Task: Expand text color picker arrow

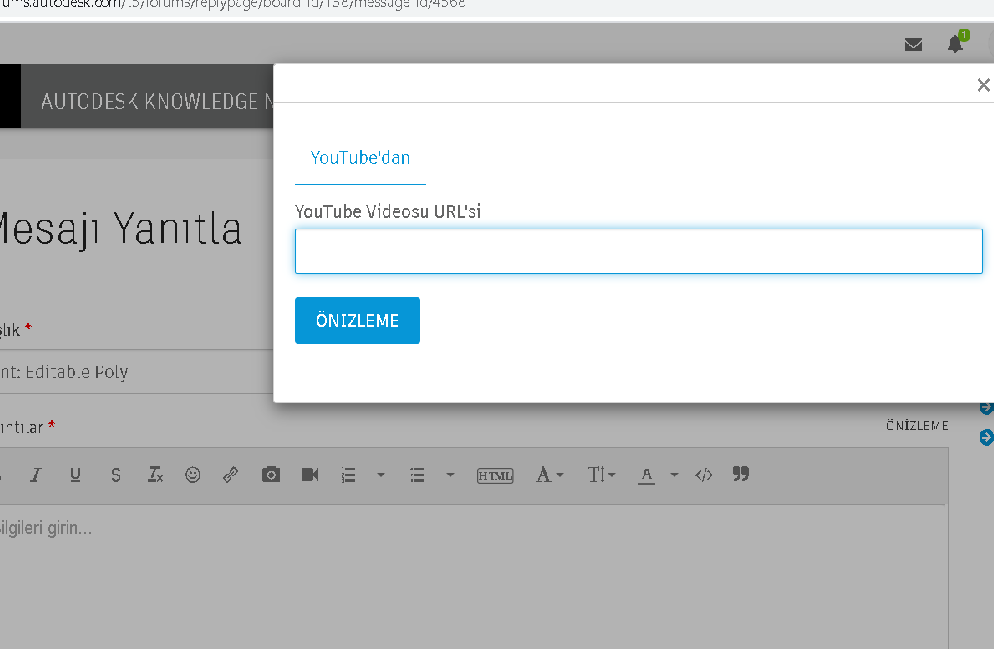Action: (x=674, y=474)
